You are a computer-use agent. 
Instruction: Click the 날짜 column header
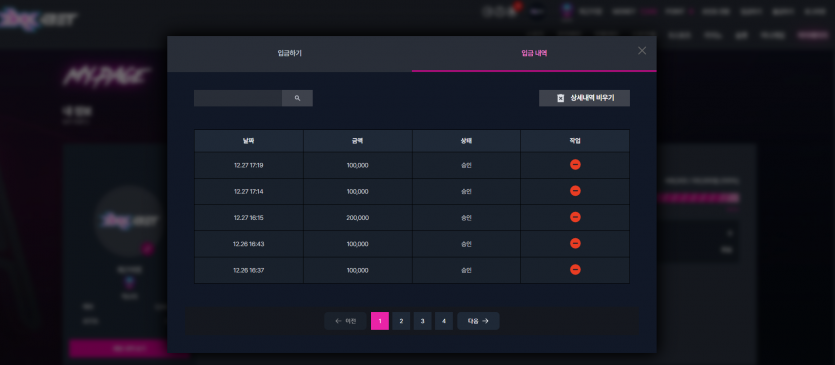249,141
